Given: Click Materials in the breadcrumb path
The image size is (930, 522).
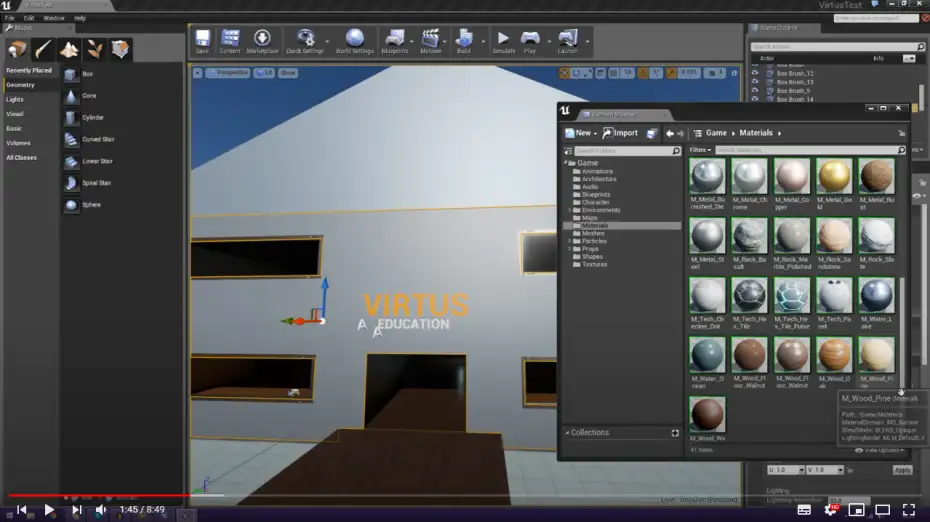Looking at the screenshot, I should coord(756,133).
